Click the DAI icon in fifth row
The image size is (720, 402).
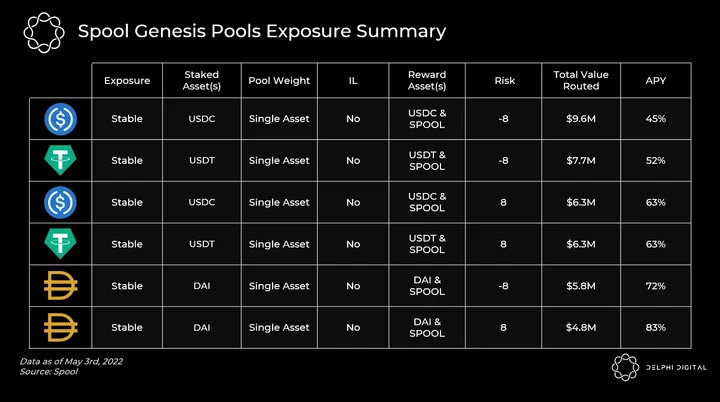pos(61,285)
